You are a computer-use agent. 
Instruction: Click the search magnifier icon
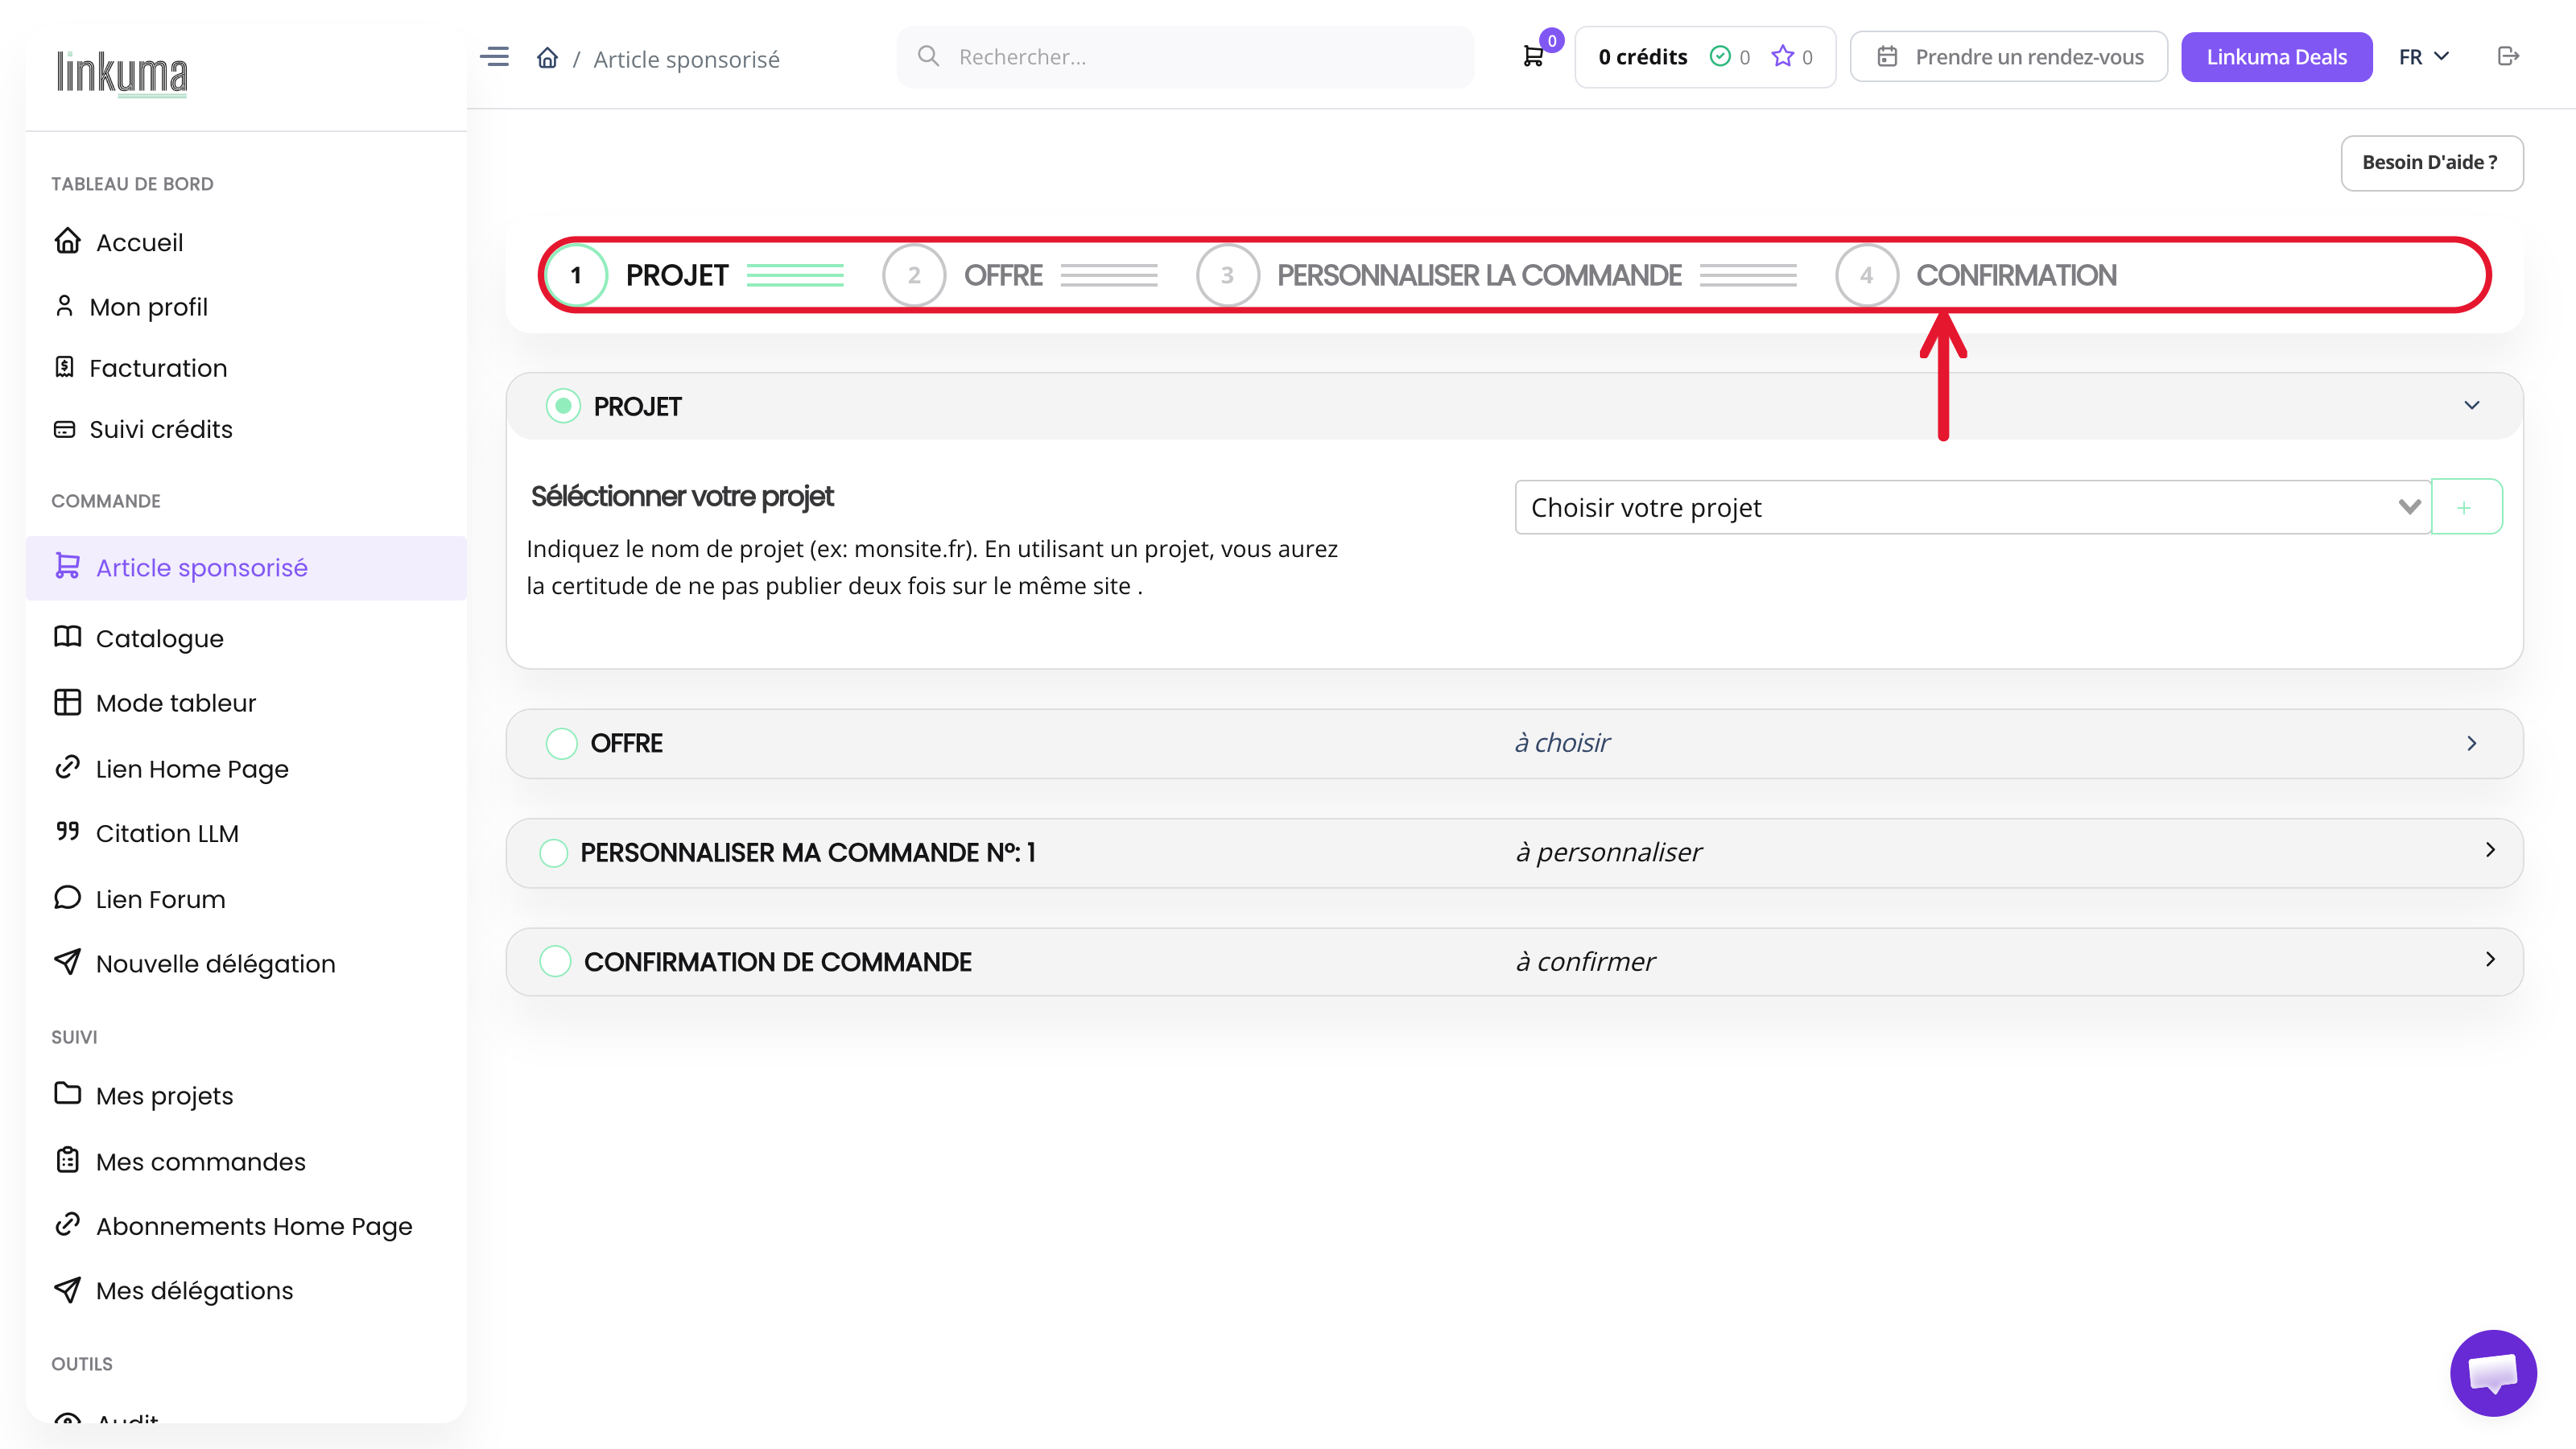[x=928, y=56]
